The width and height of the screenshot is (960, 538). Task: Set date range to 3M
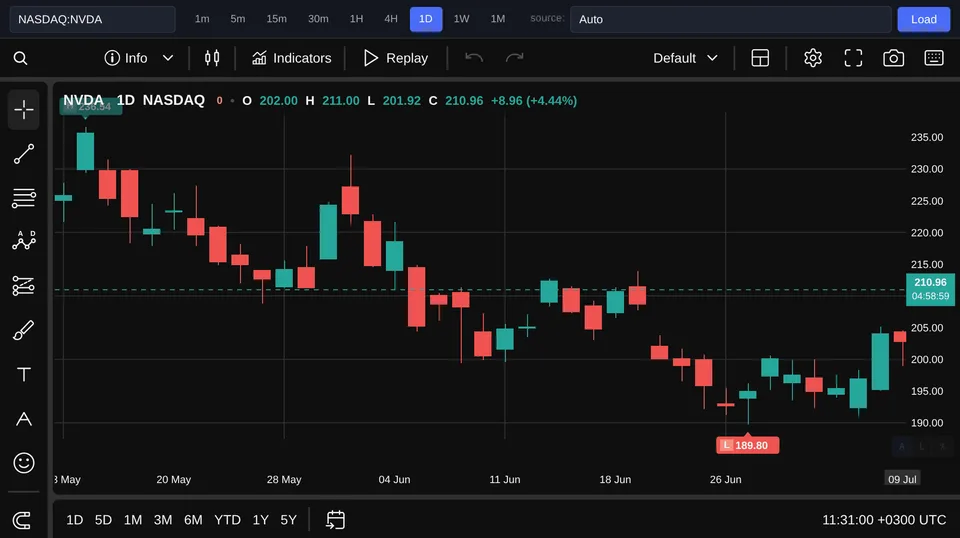[x=163, y=520]
